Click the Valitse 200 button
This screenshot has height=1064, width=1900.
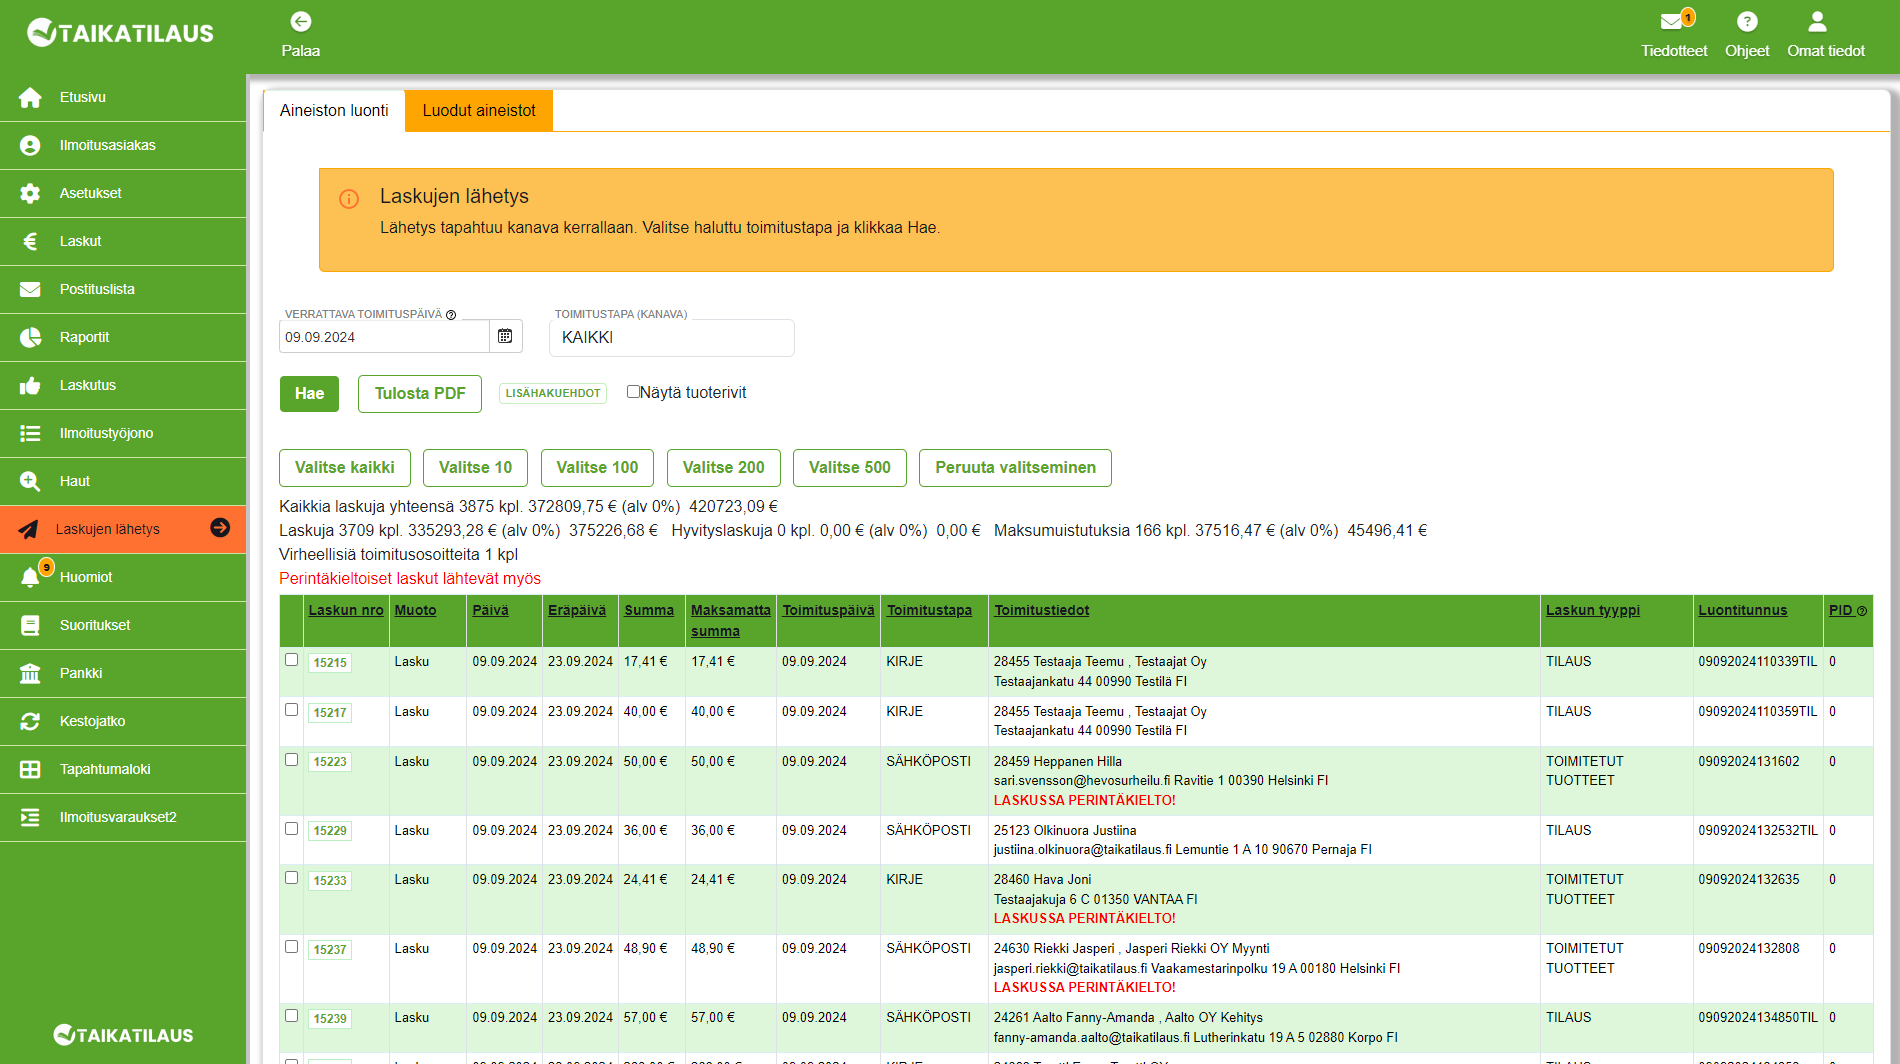point(723,468)
